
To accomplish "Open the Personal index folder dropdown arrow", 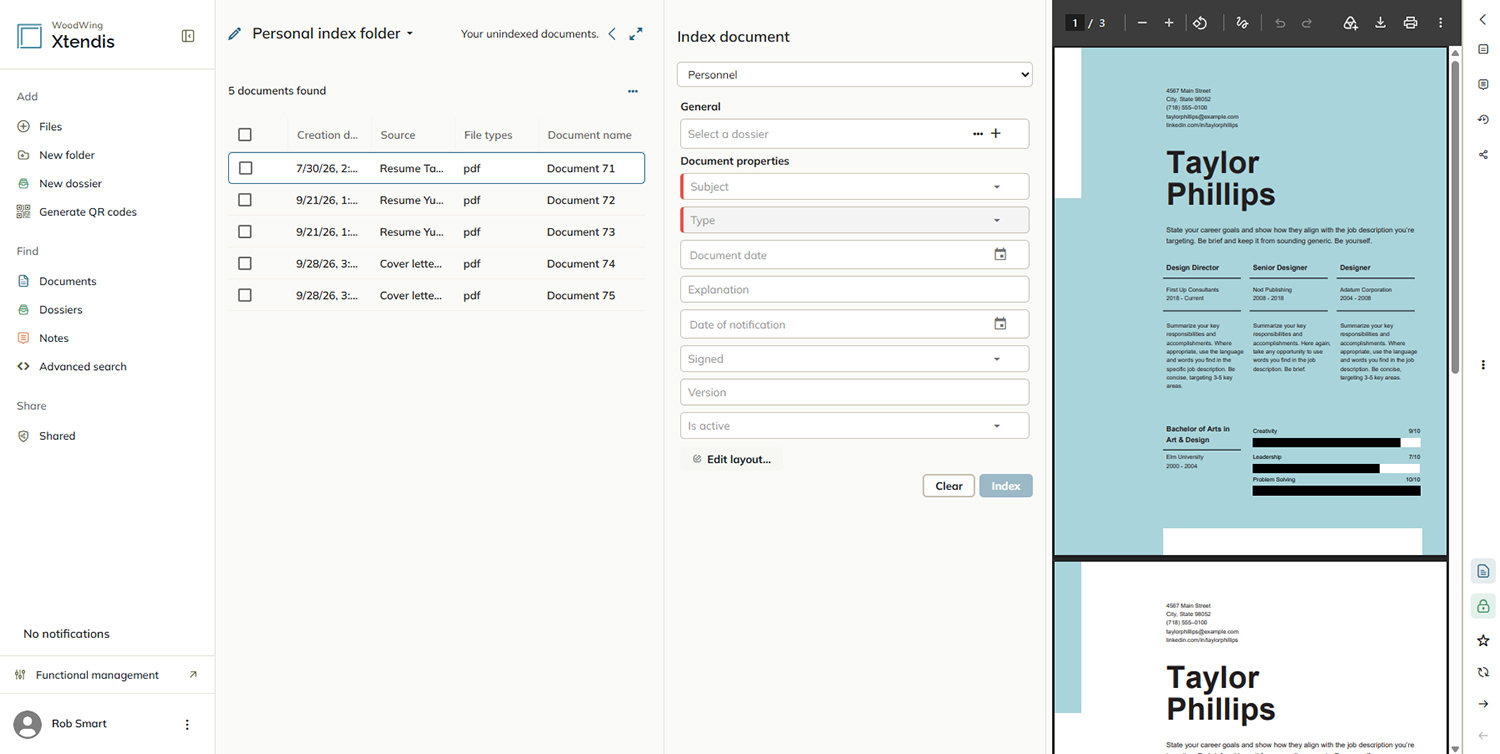I will pos(410,34).
